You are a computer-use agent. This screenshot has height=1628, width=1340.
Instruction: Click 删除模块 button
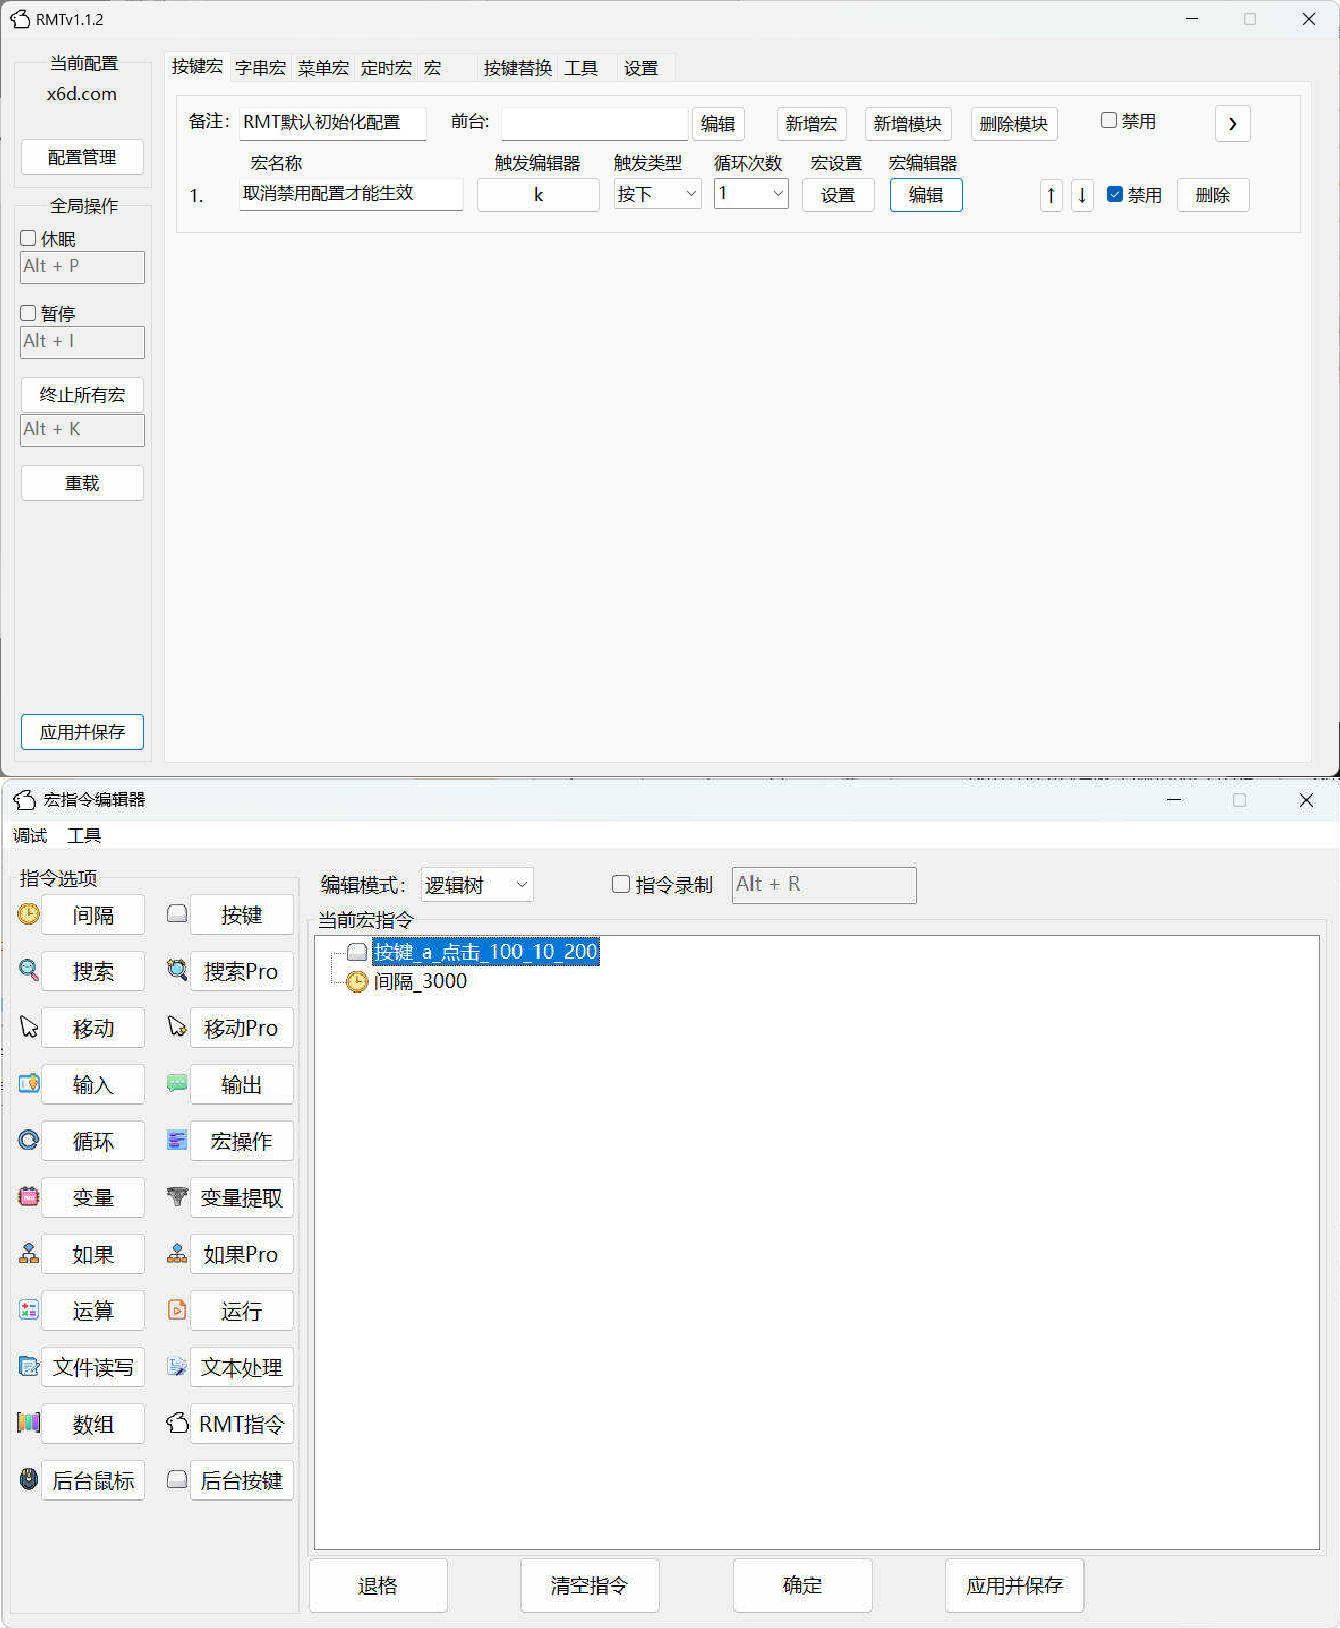coord(1013,124)
